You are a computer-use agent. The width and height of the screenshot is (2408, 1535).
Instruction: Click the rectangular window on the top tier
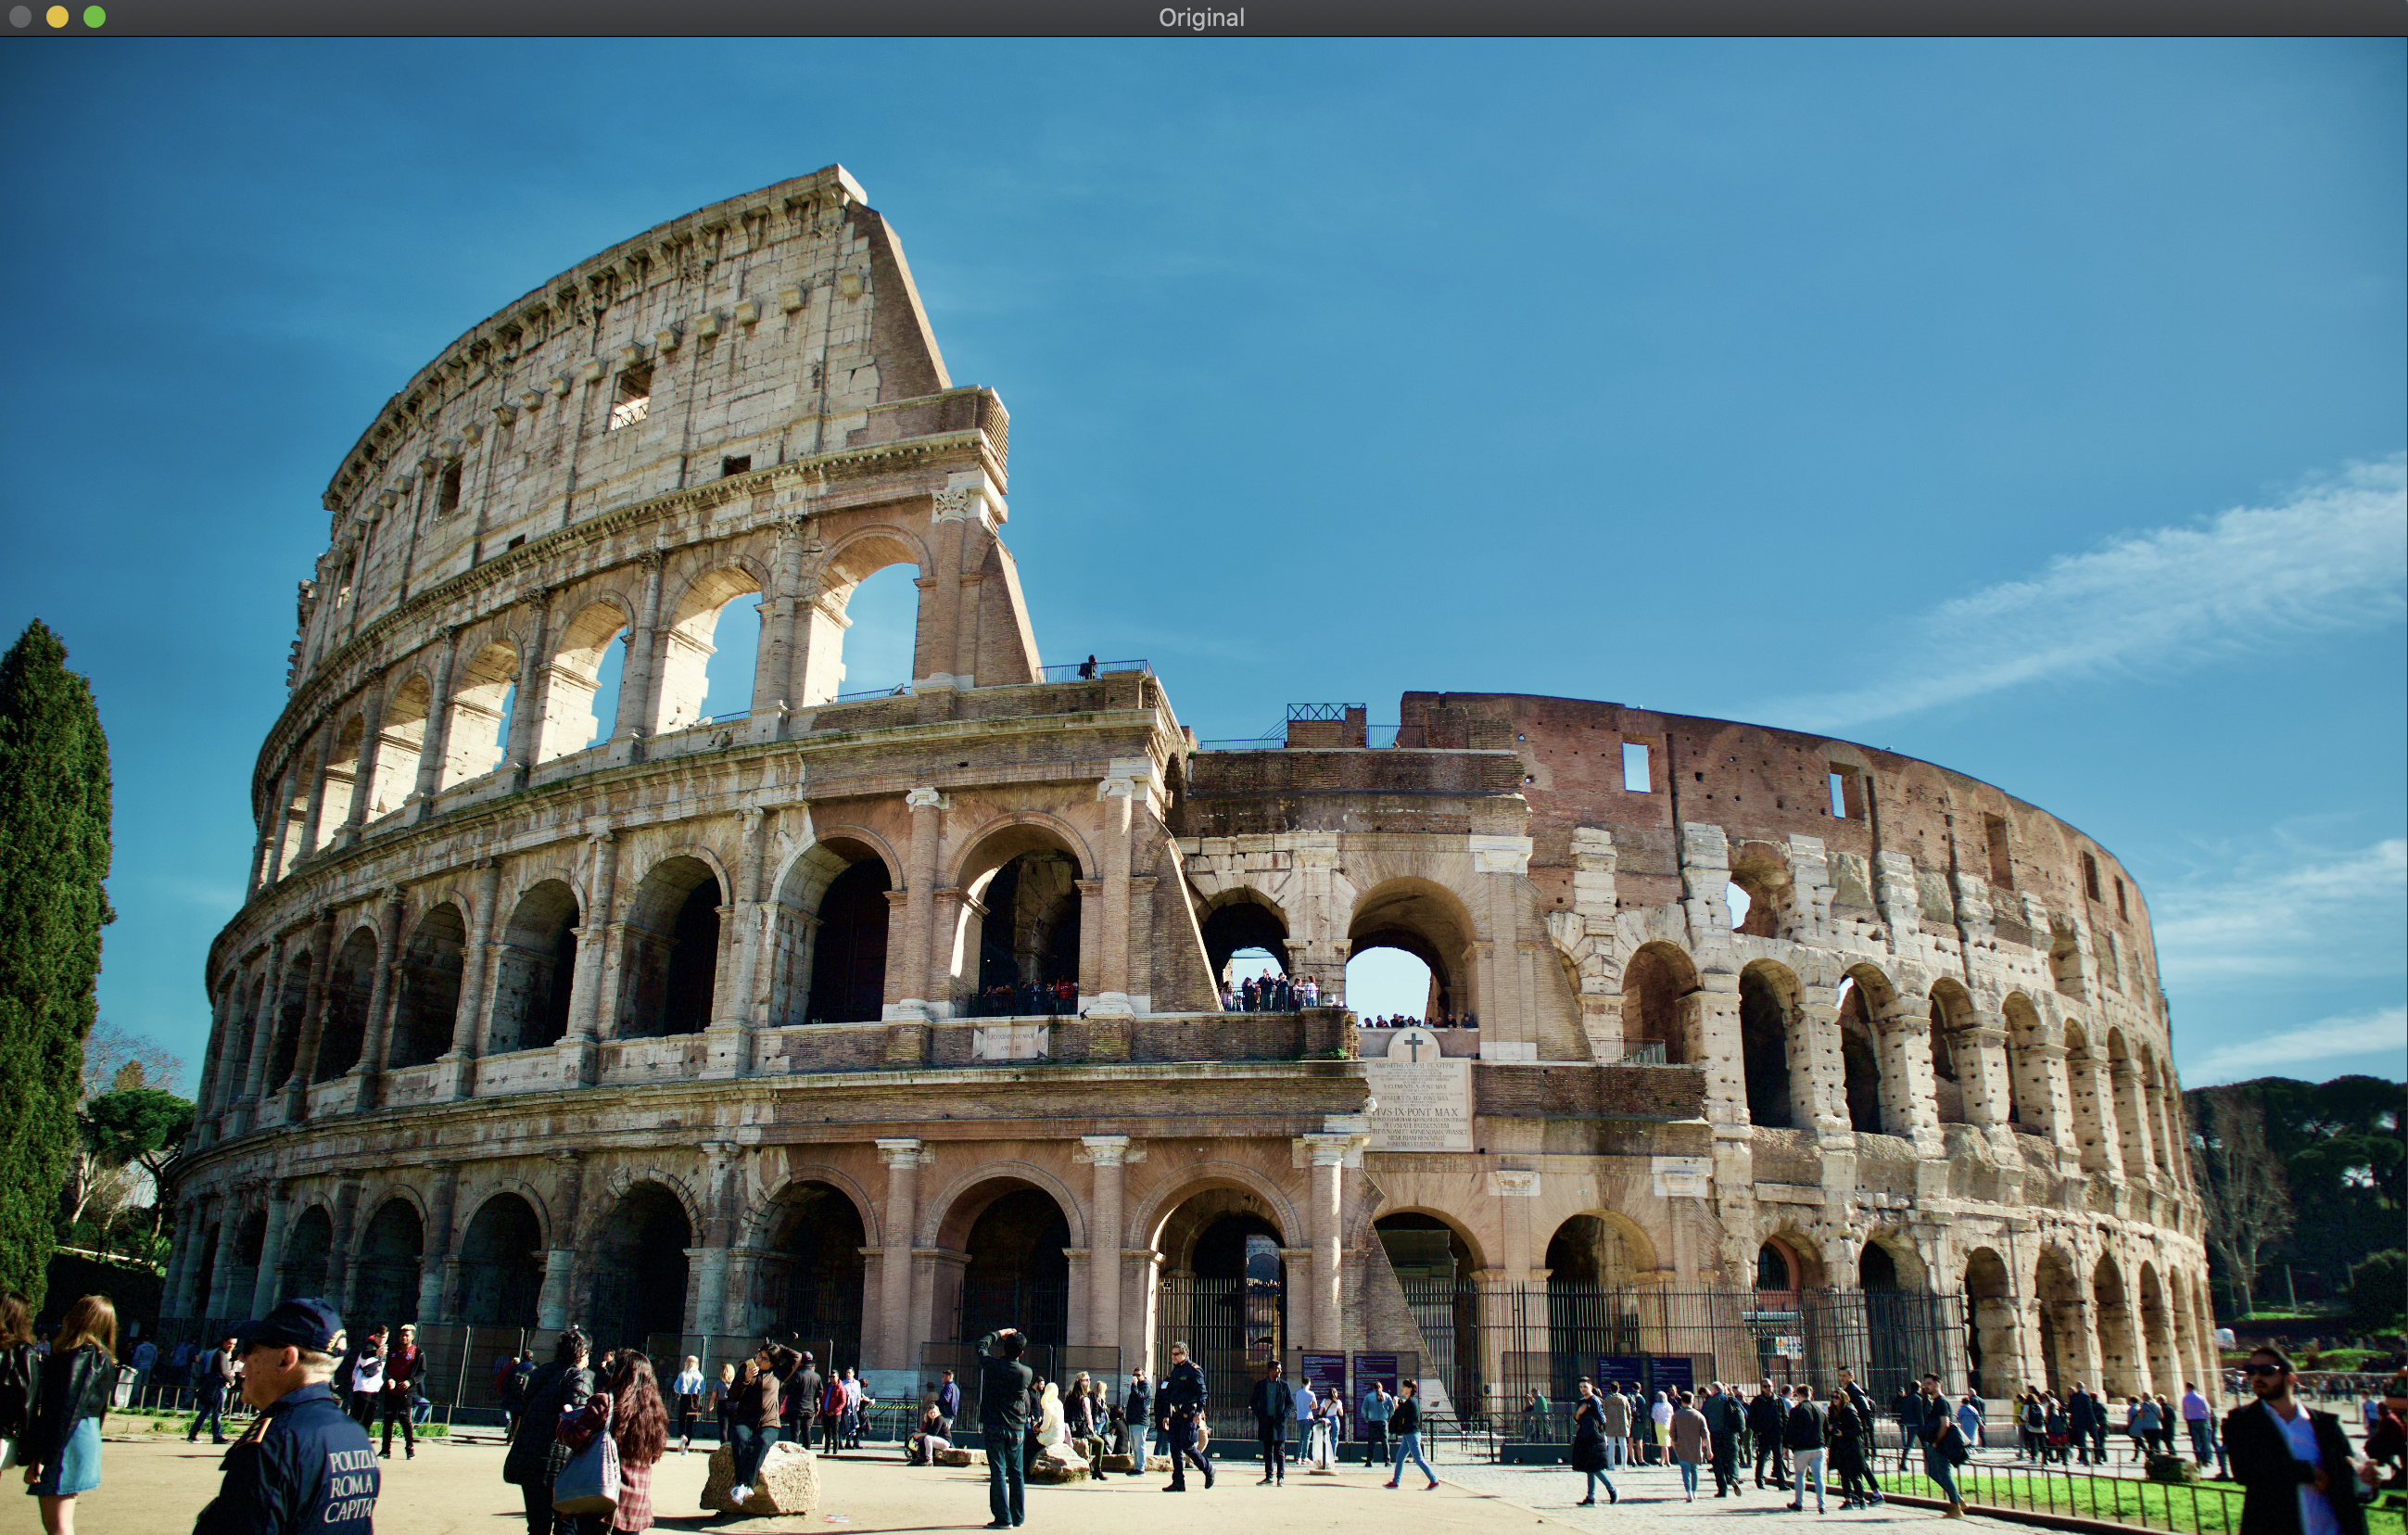631,395
